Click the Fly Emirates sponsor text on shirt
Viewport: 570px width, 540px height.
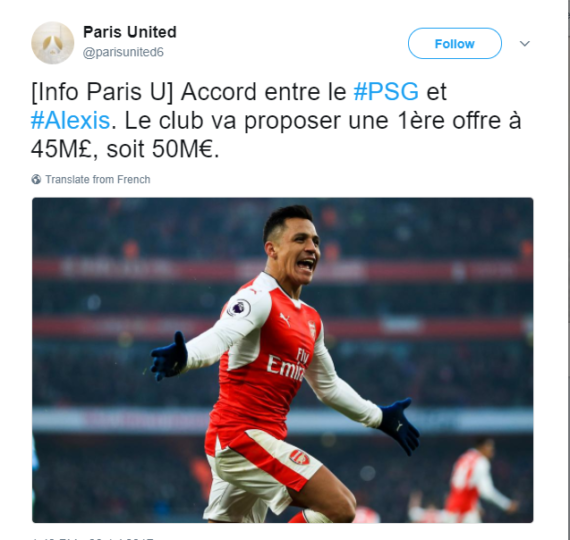287,364
